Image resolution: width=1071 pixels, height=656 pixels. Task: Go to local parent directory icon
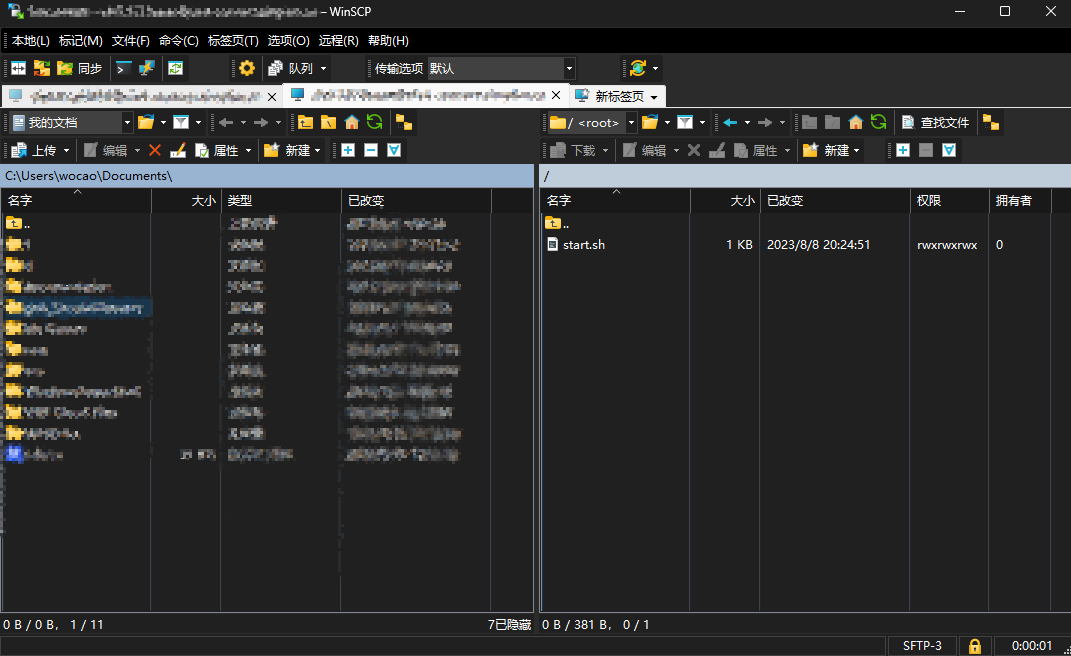[x=305, y=122]
